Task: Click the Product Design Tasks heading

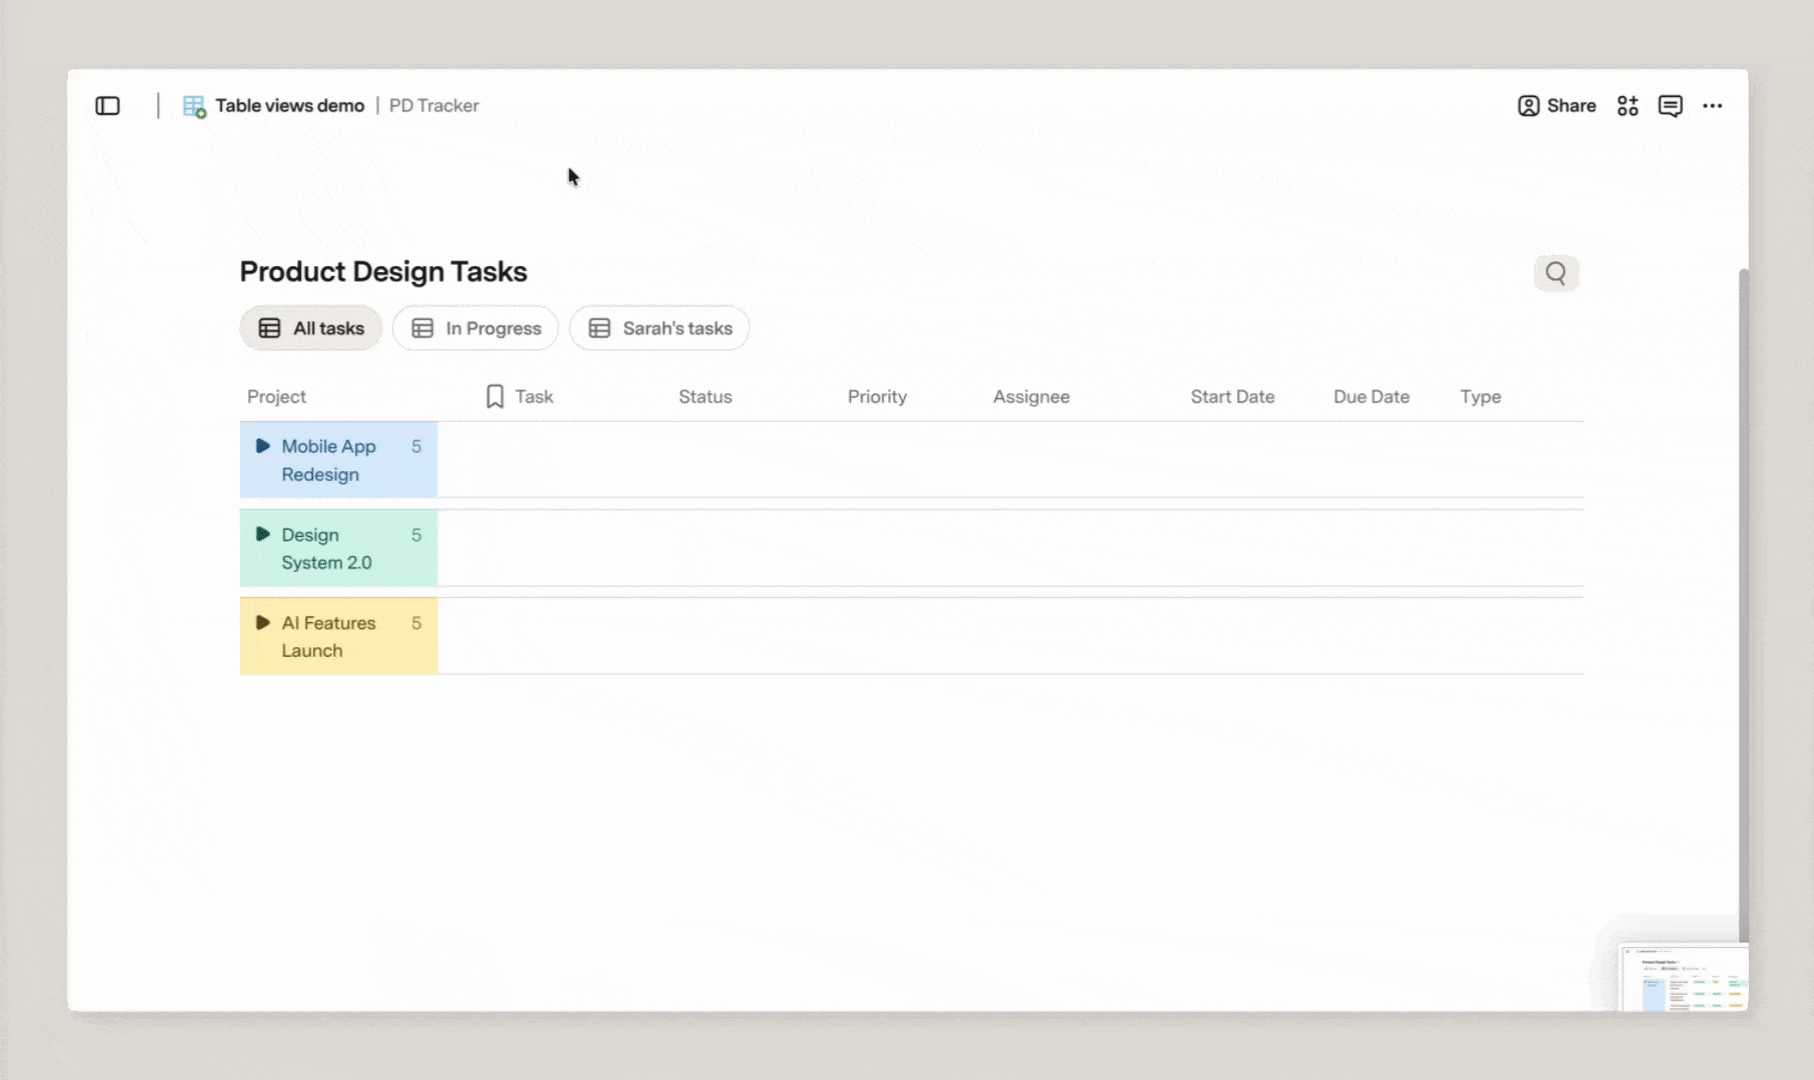Action: 383,271
